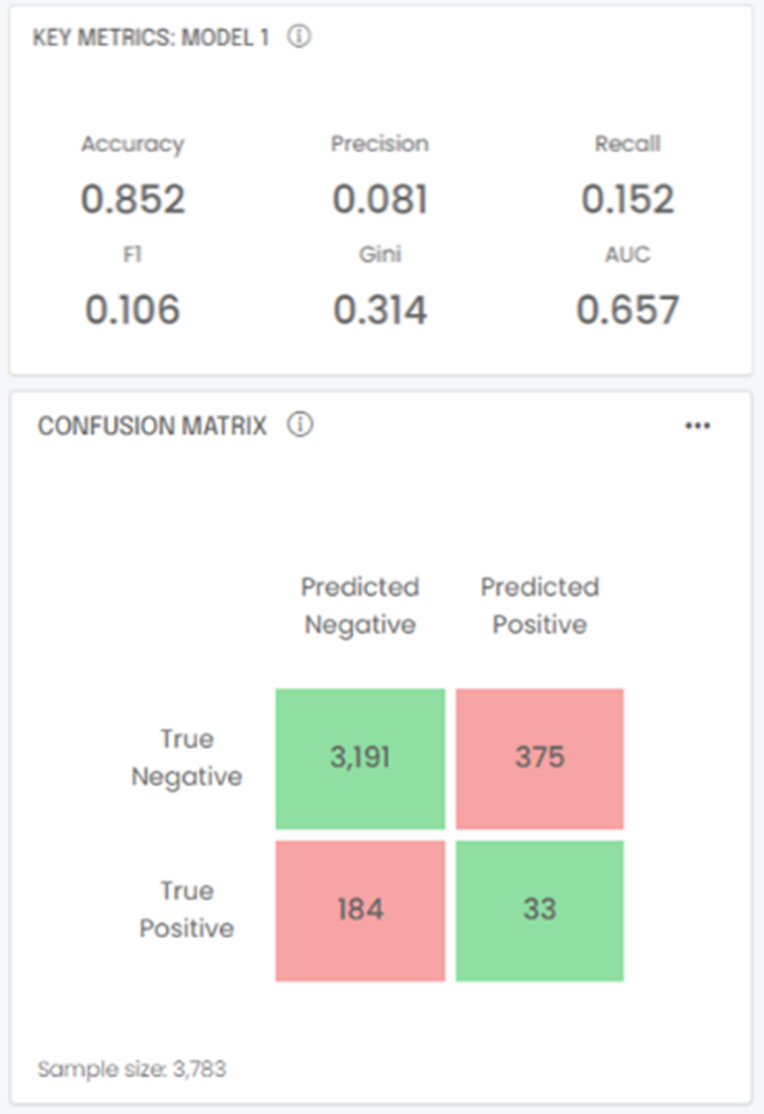
Task: Select the Gini metric value 0.314
Action: (x=380, y=309)
